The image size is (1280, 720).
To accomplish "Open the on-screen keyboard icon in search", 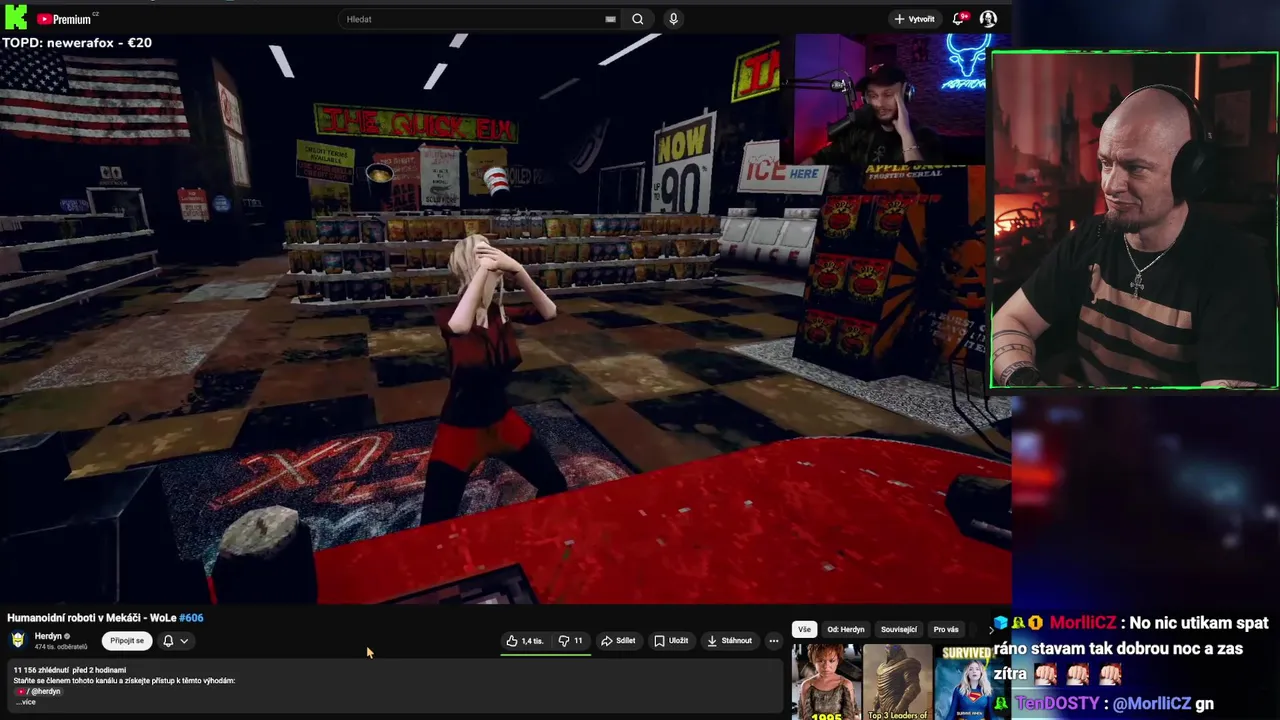I will [610, 19].
